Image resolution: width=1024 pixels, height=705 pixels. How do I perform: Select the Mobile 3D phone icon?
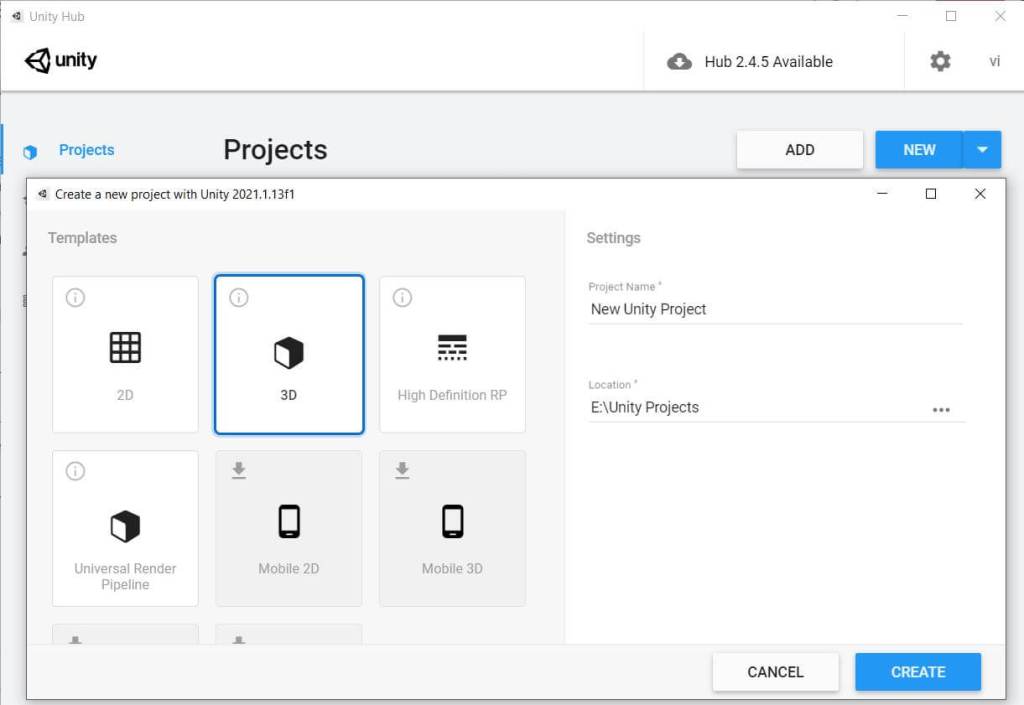452,521
